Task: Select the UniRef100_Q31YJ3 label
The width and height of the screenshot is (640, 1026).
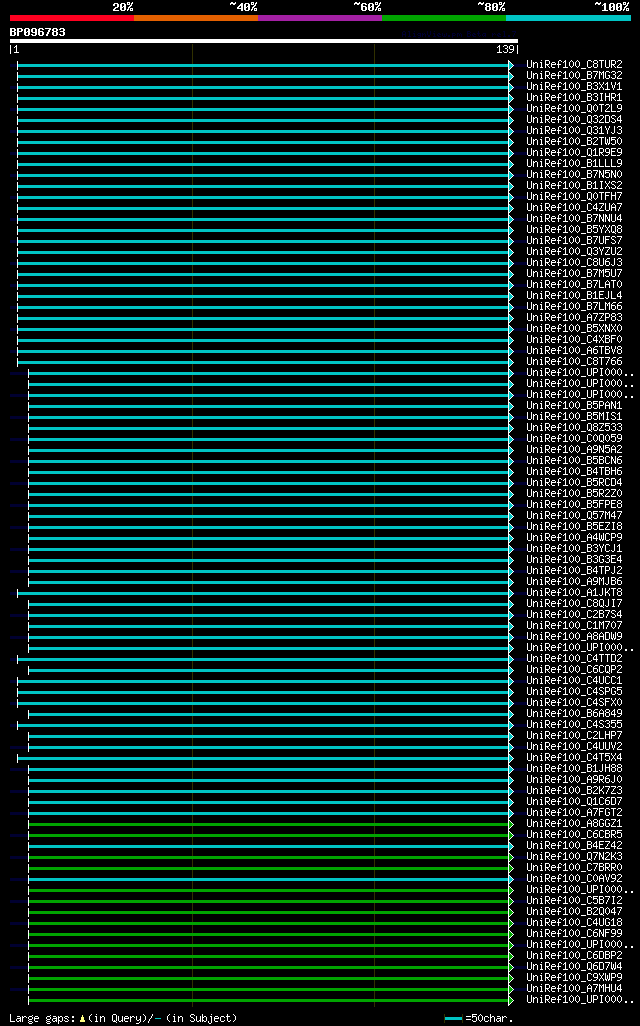Action: (575, 131)
